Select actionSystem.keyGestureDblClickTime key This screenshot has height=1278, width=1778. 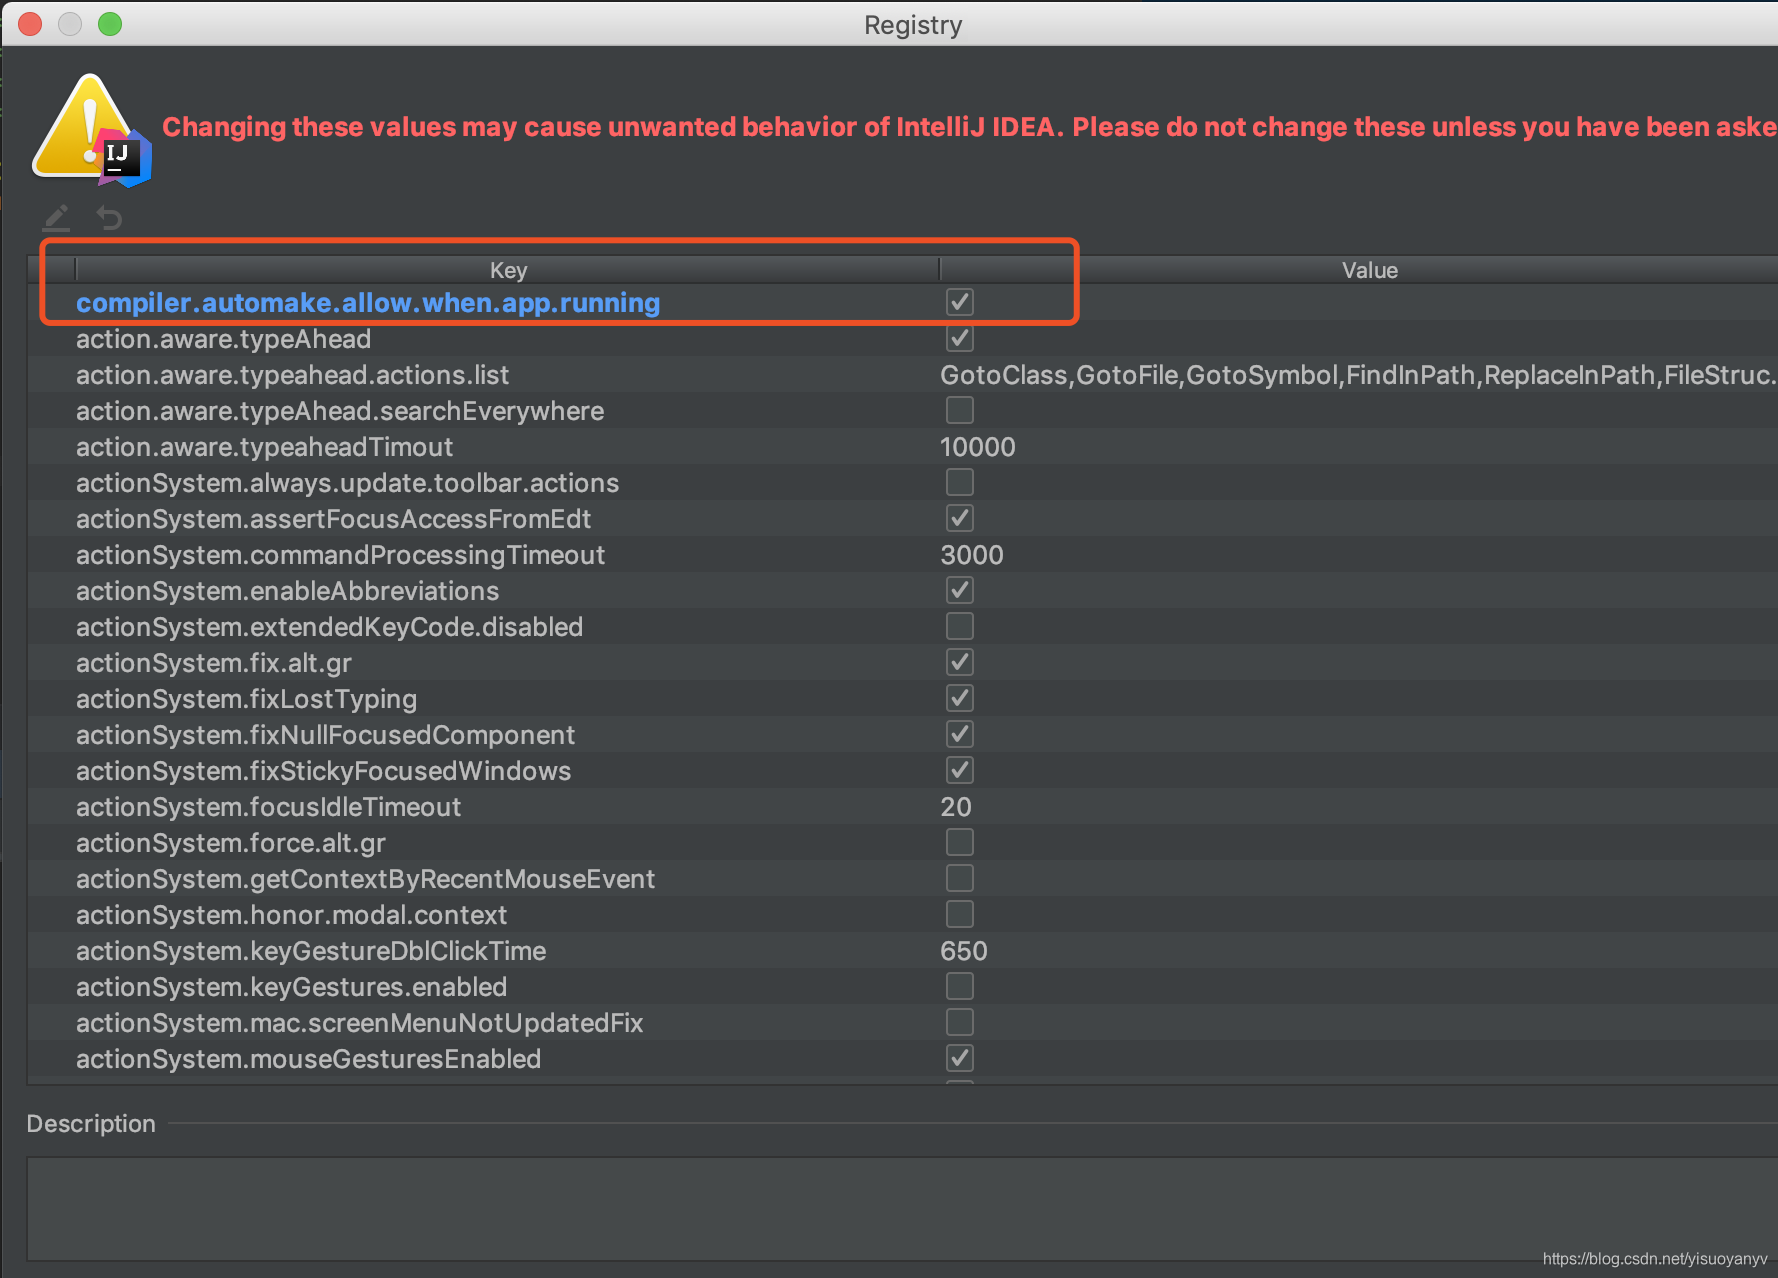[311, 951]
